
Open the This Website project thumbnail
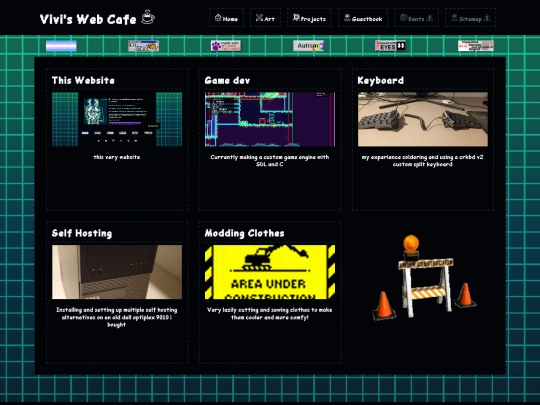(x=117, y=119)
